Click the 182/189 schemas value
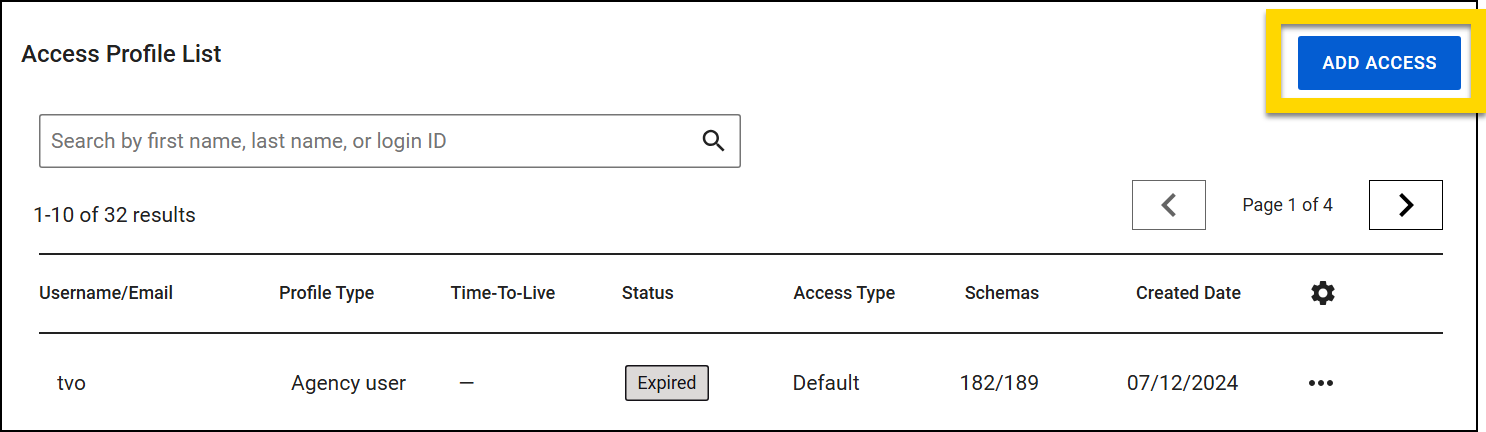The image size is (1486, 432). [x=999, y=383]
